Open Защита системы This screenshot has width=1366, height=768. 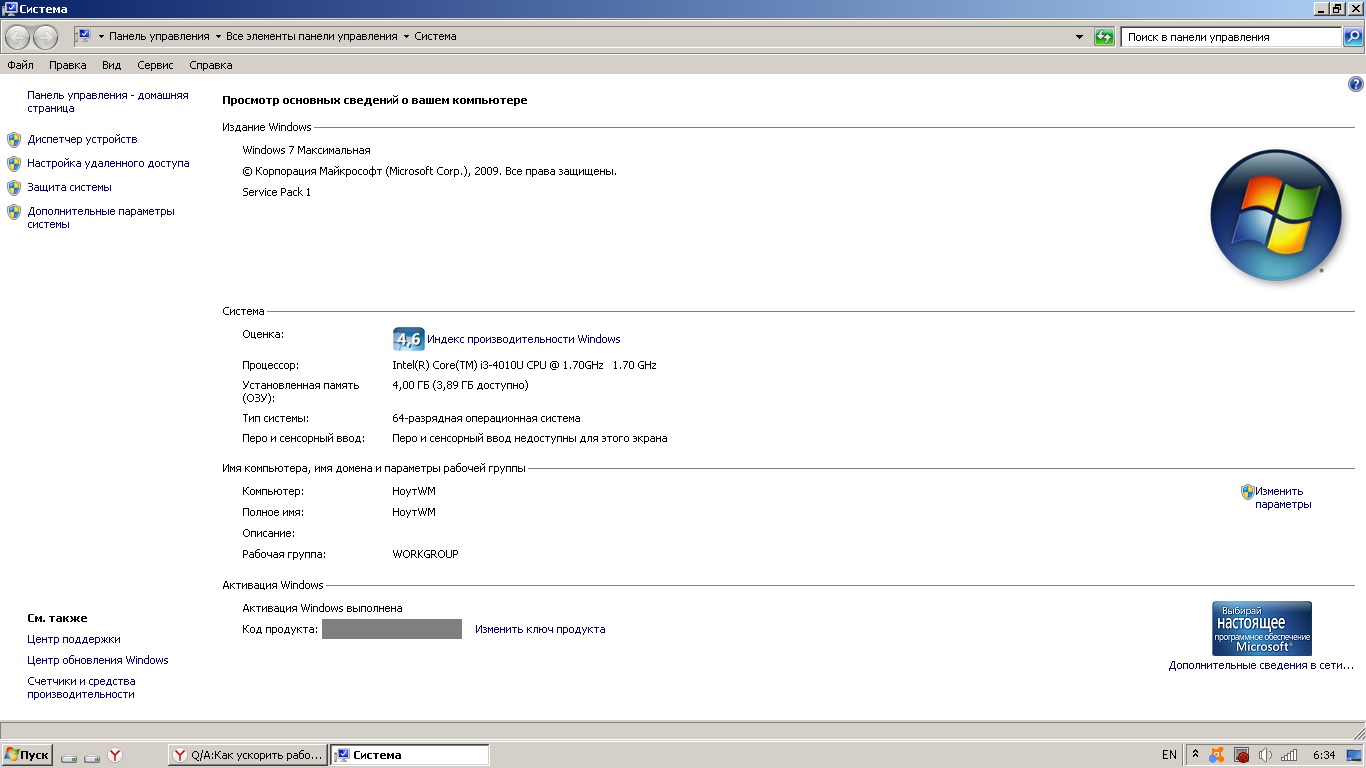point(69,188)
